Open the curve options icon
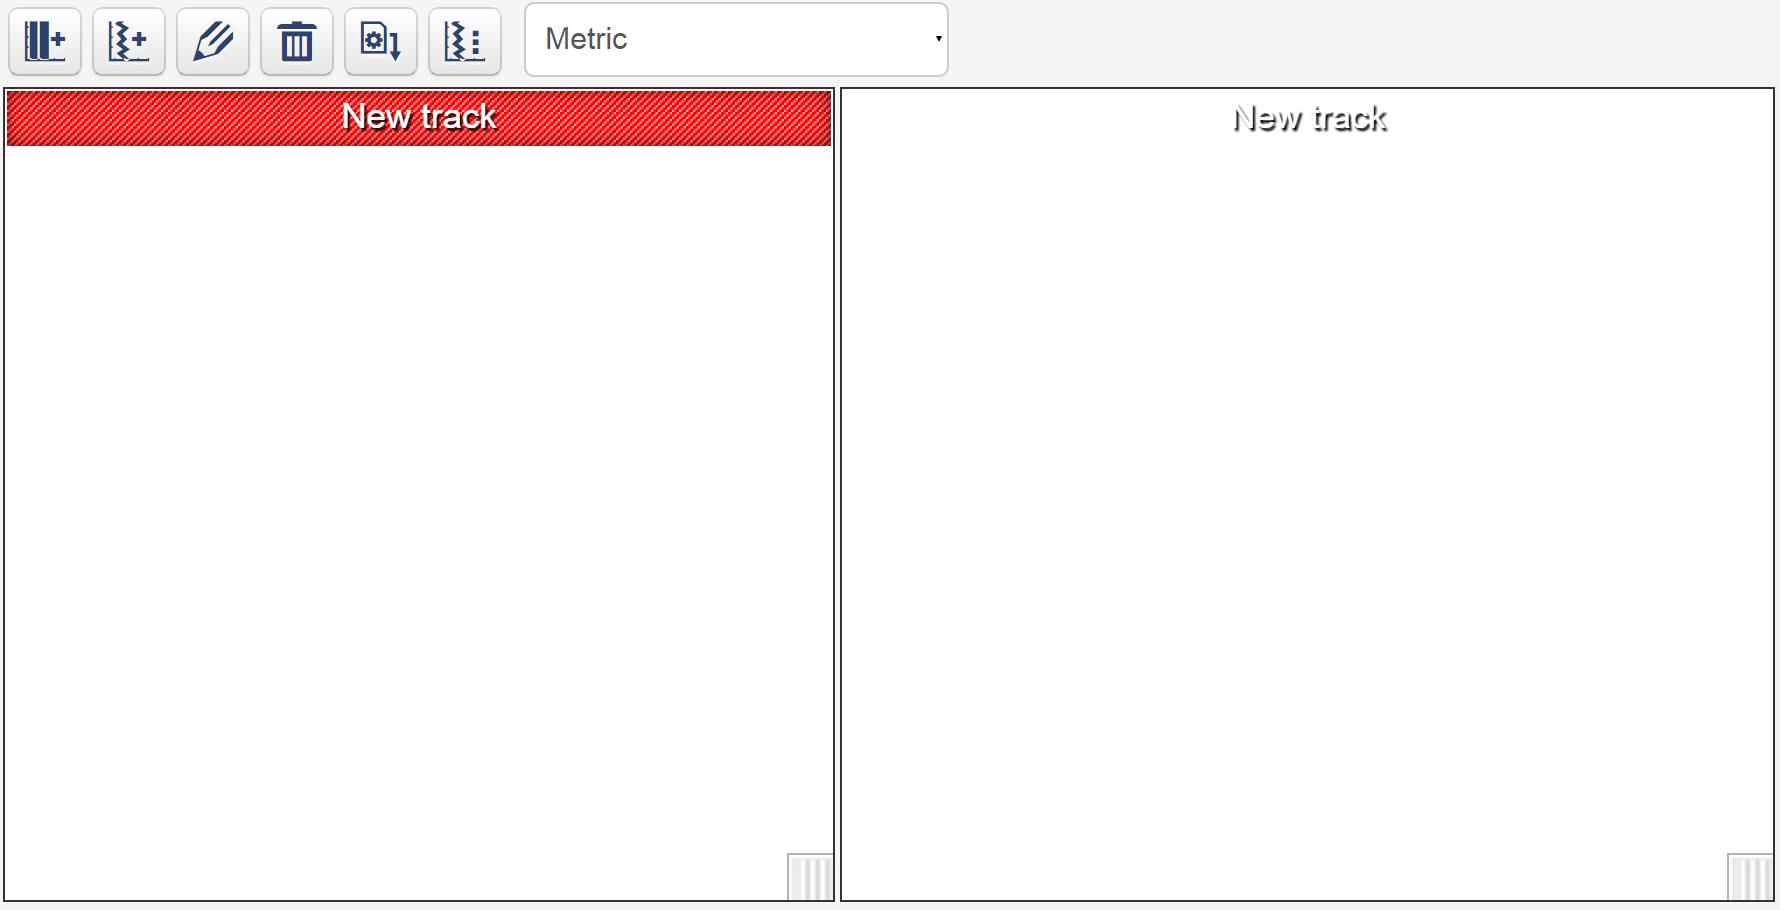The image size is (1780, 910). [x=464, y=41]
